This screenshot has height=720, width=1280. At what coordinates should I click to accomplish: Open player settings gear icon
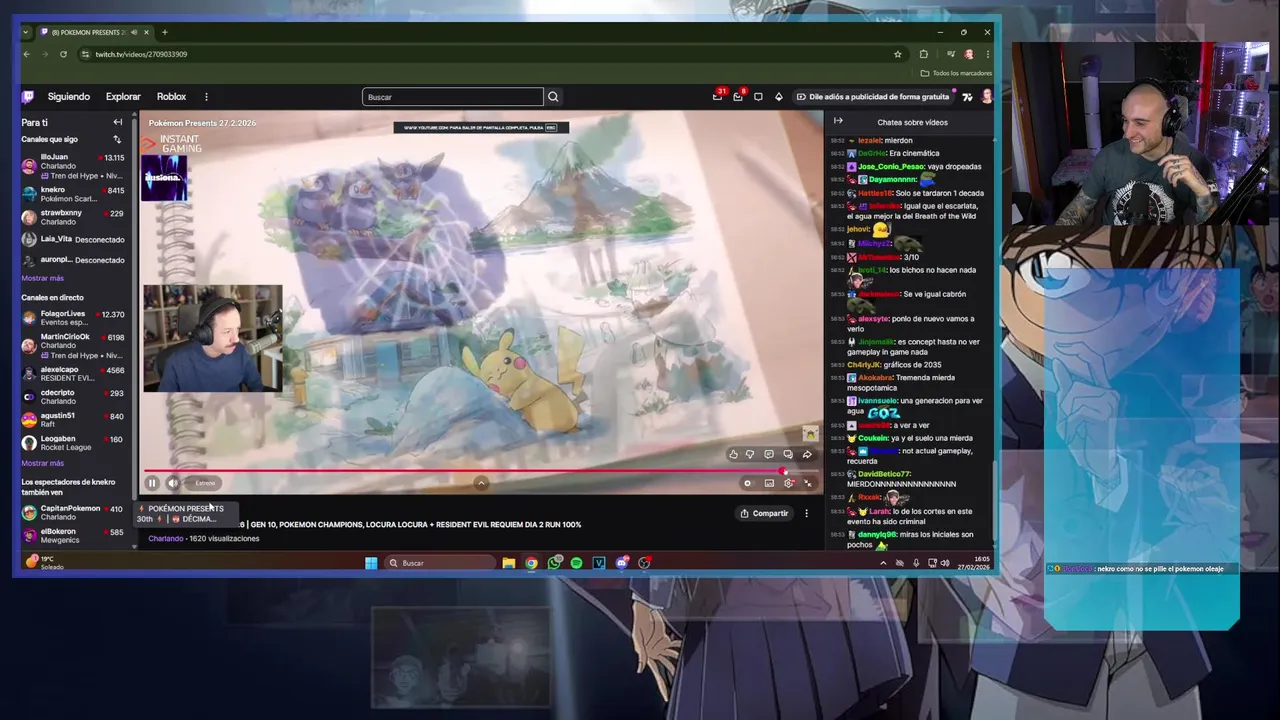(x=789, y=483)
